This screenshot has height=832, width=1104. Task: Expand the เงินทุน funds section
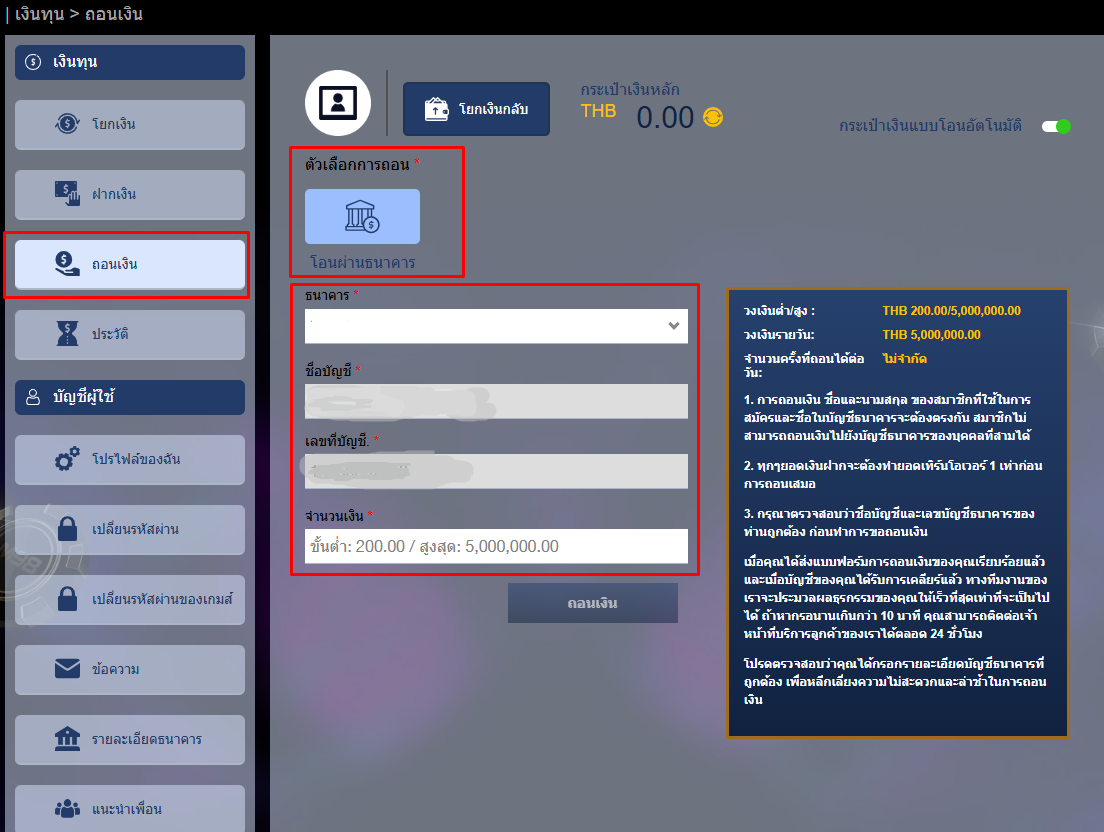click(x=129, y=62)
